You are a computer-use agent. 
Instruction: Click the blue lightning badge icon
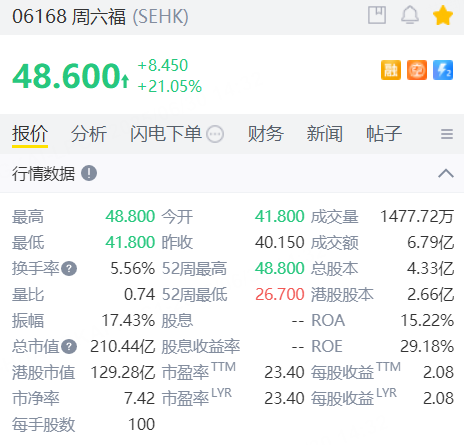click(x=443, y=70)
